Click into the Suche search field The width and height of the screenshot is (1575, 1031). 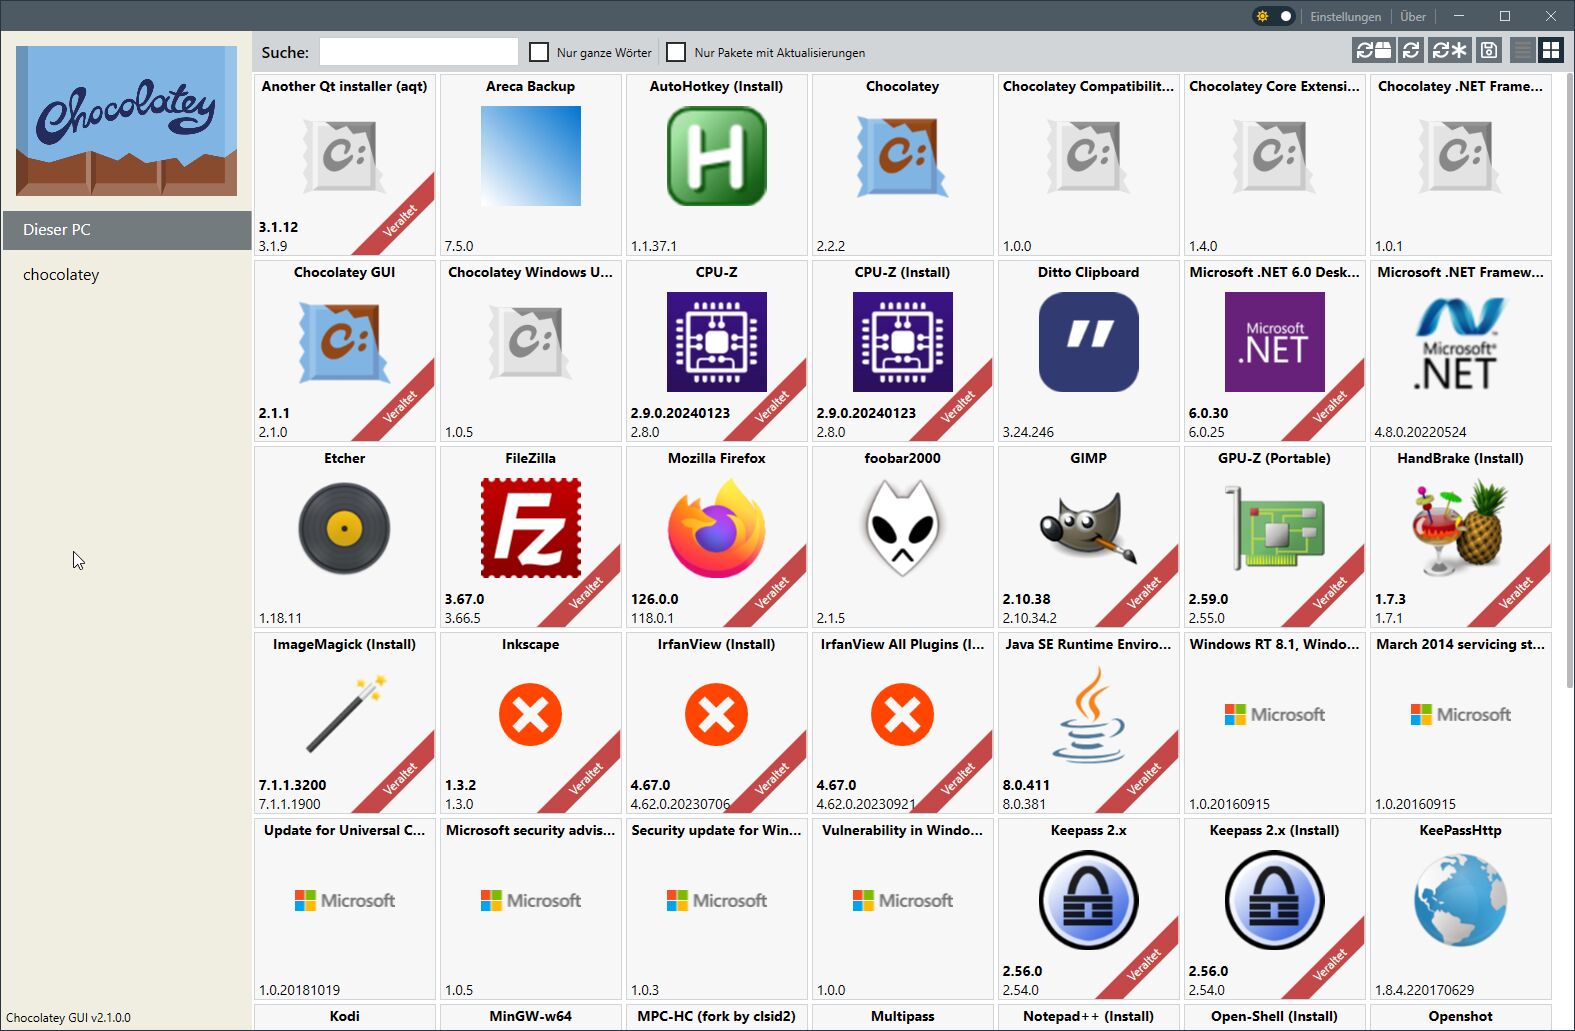click(x=418, y=52)
